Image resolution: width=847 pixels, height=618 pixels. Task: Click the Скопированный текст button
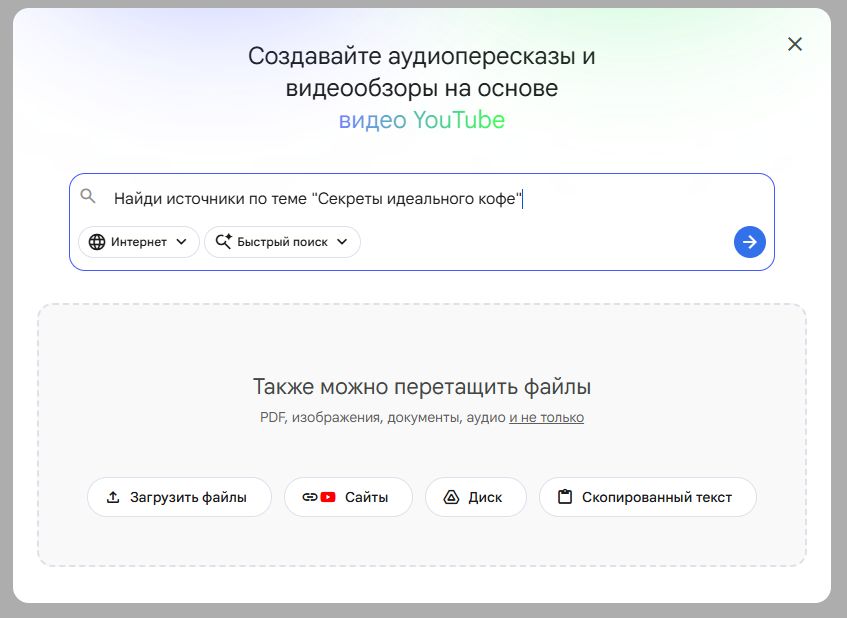click(x=648, y=497)
